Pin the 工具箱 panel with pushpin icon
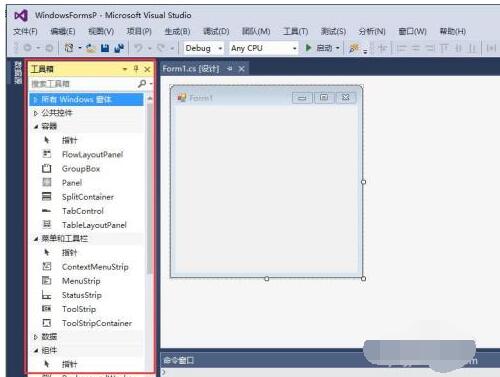 click(x=136, y=69)
